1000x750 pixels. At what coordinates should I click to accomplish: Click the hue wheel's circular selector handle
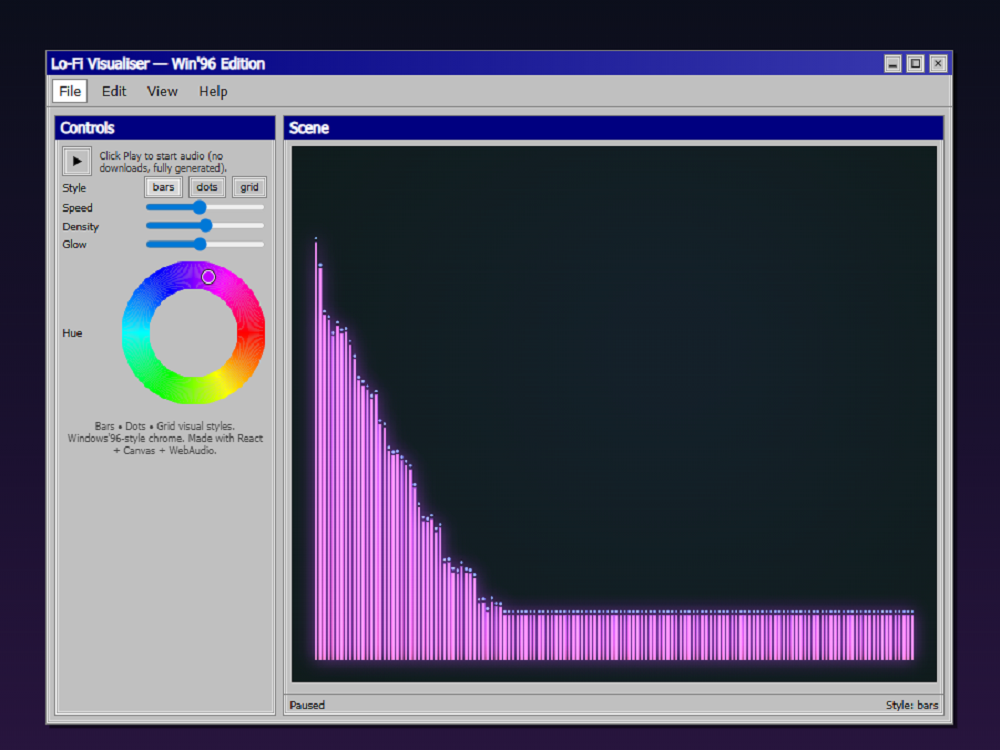coord(208,277)
